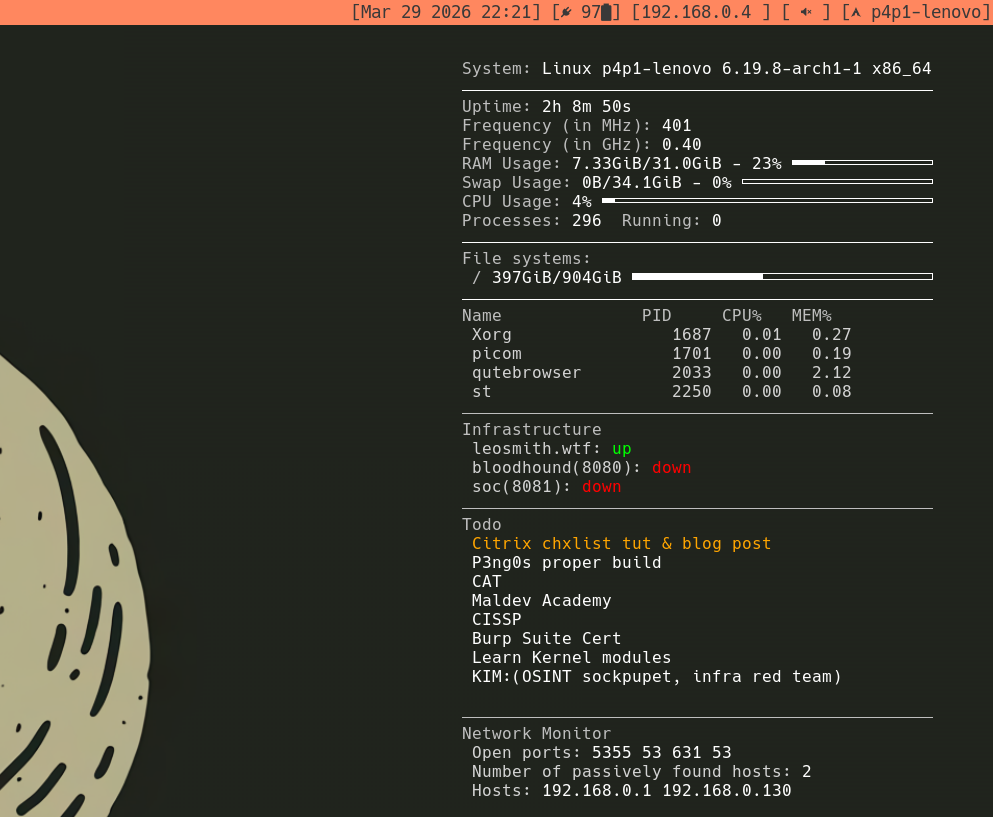Click the red 'down' status for bloodhound(8080)
The height and width of the screenshot is (817, 993).
point(671,468)
